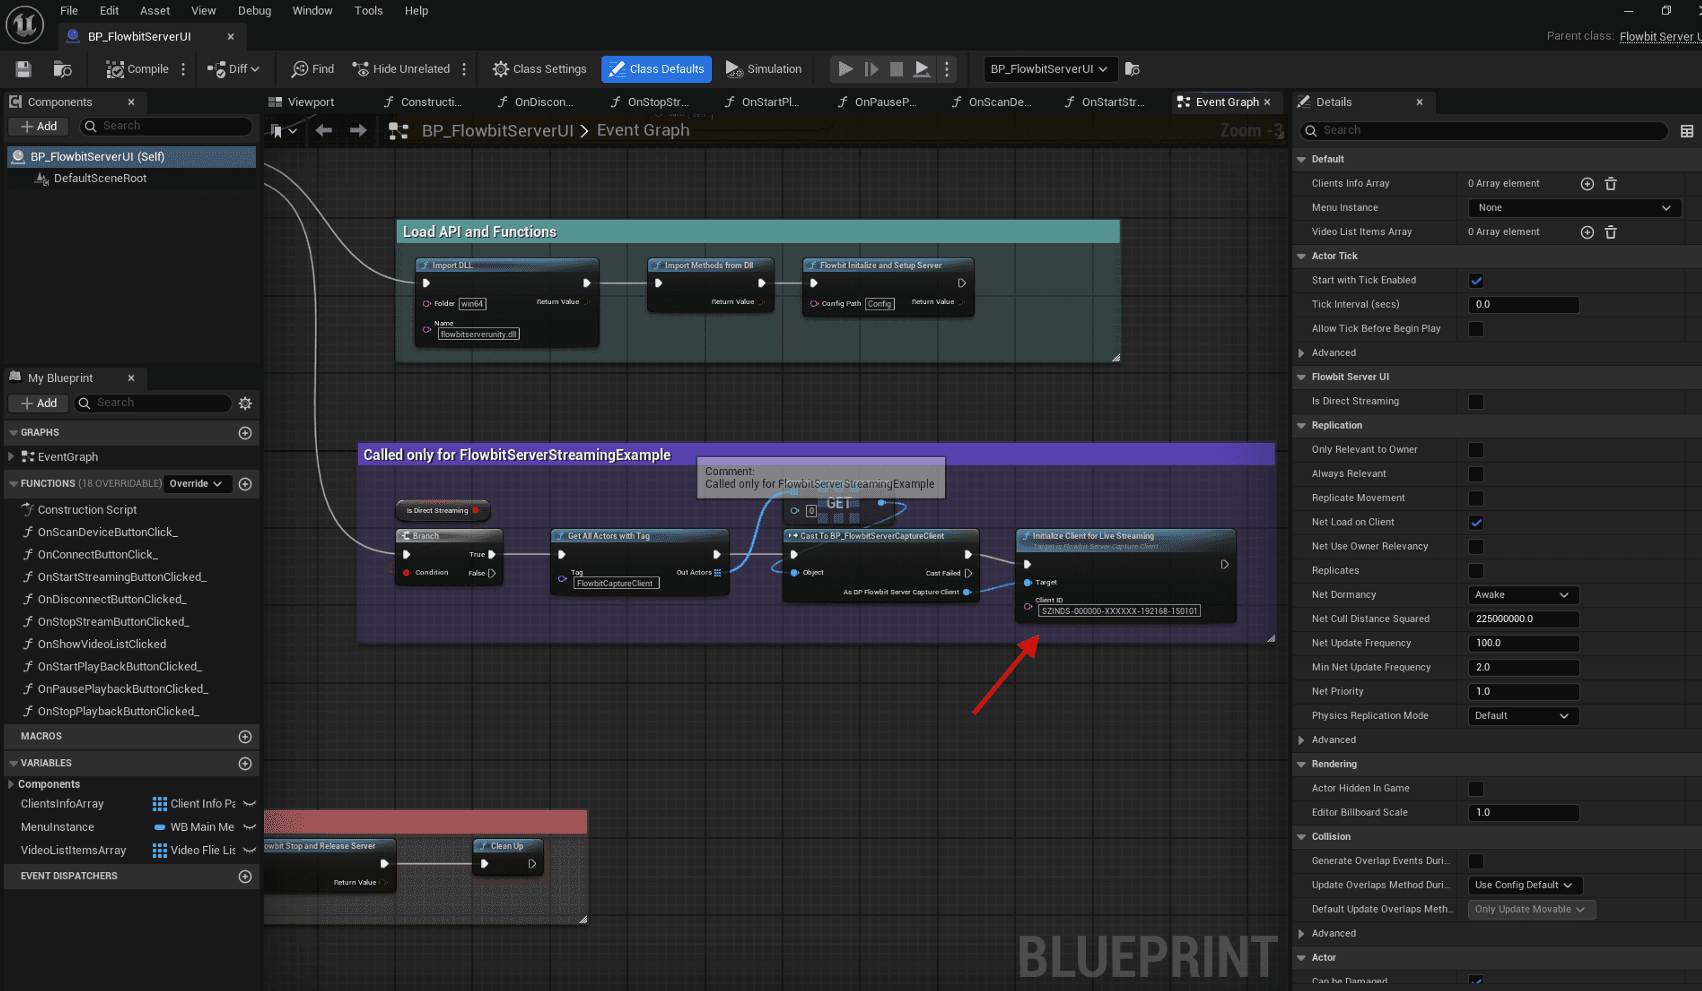
Task: Open Flowbit Server parent class link
Action: [1660, 36]
